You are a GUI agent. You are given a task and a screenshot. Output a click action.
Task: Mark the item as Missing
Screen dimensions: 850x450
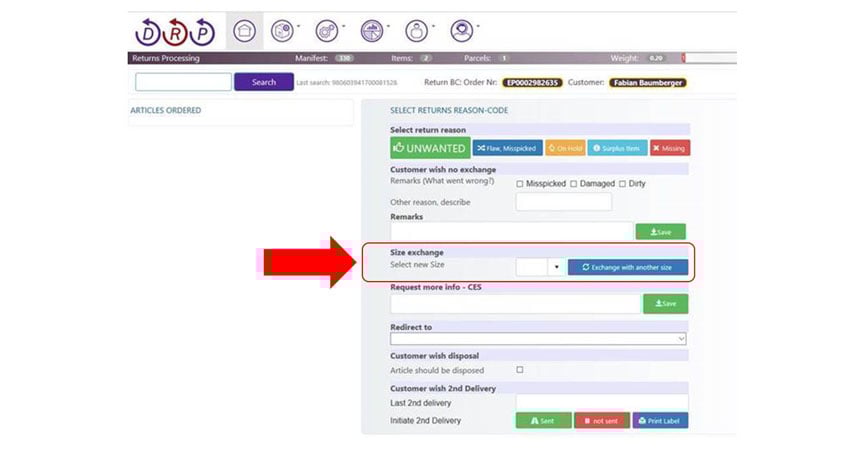tap(670, 148)
